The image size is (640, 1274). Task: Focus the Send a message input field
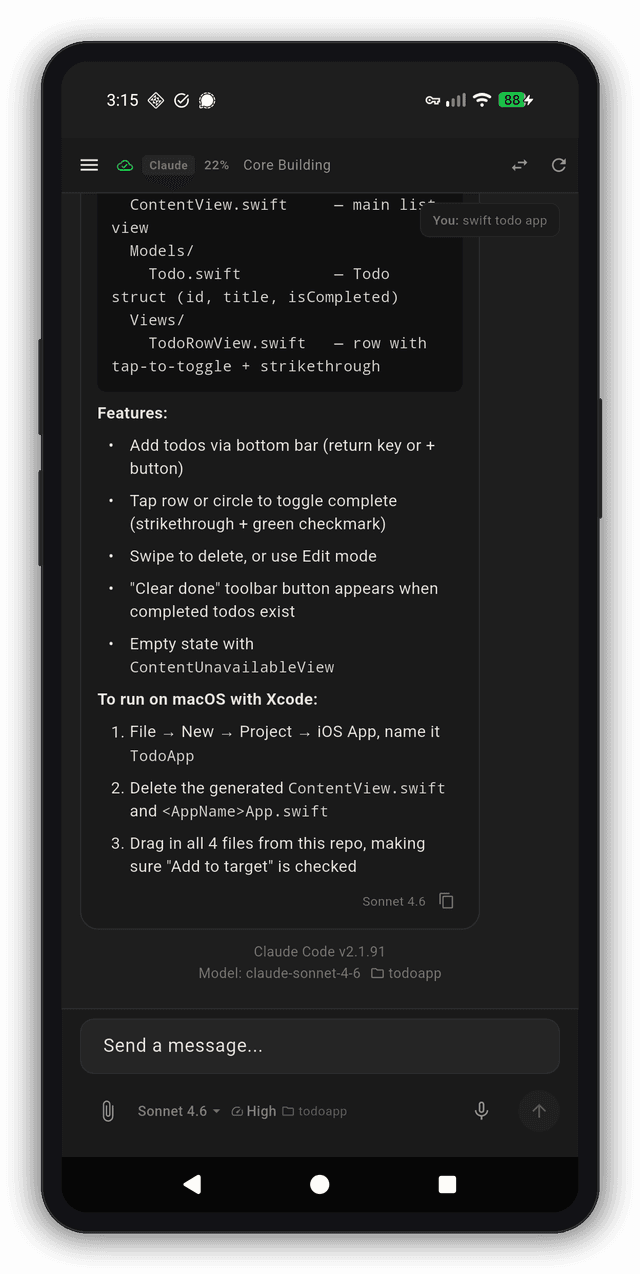click(319, 1045)
